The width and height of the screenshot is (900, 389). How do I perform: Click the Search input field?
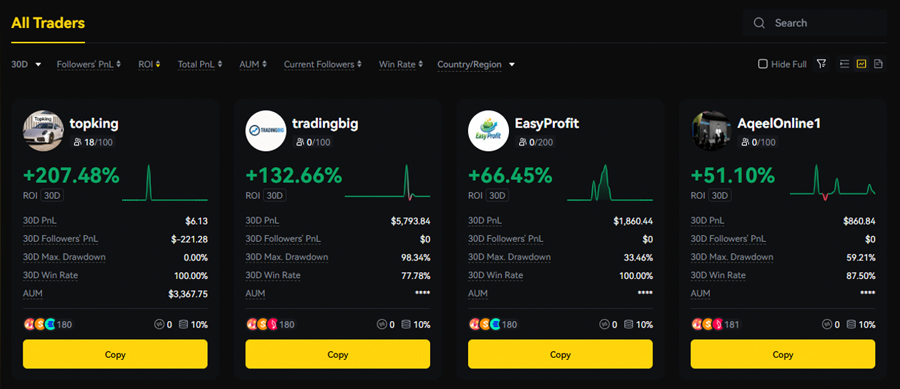click(x=814, y=23)
